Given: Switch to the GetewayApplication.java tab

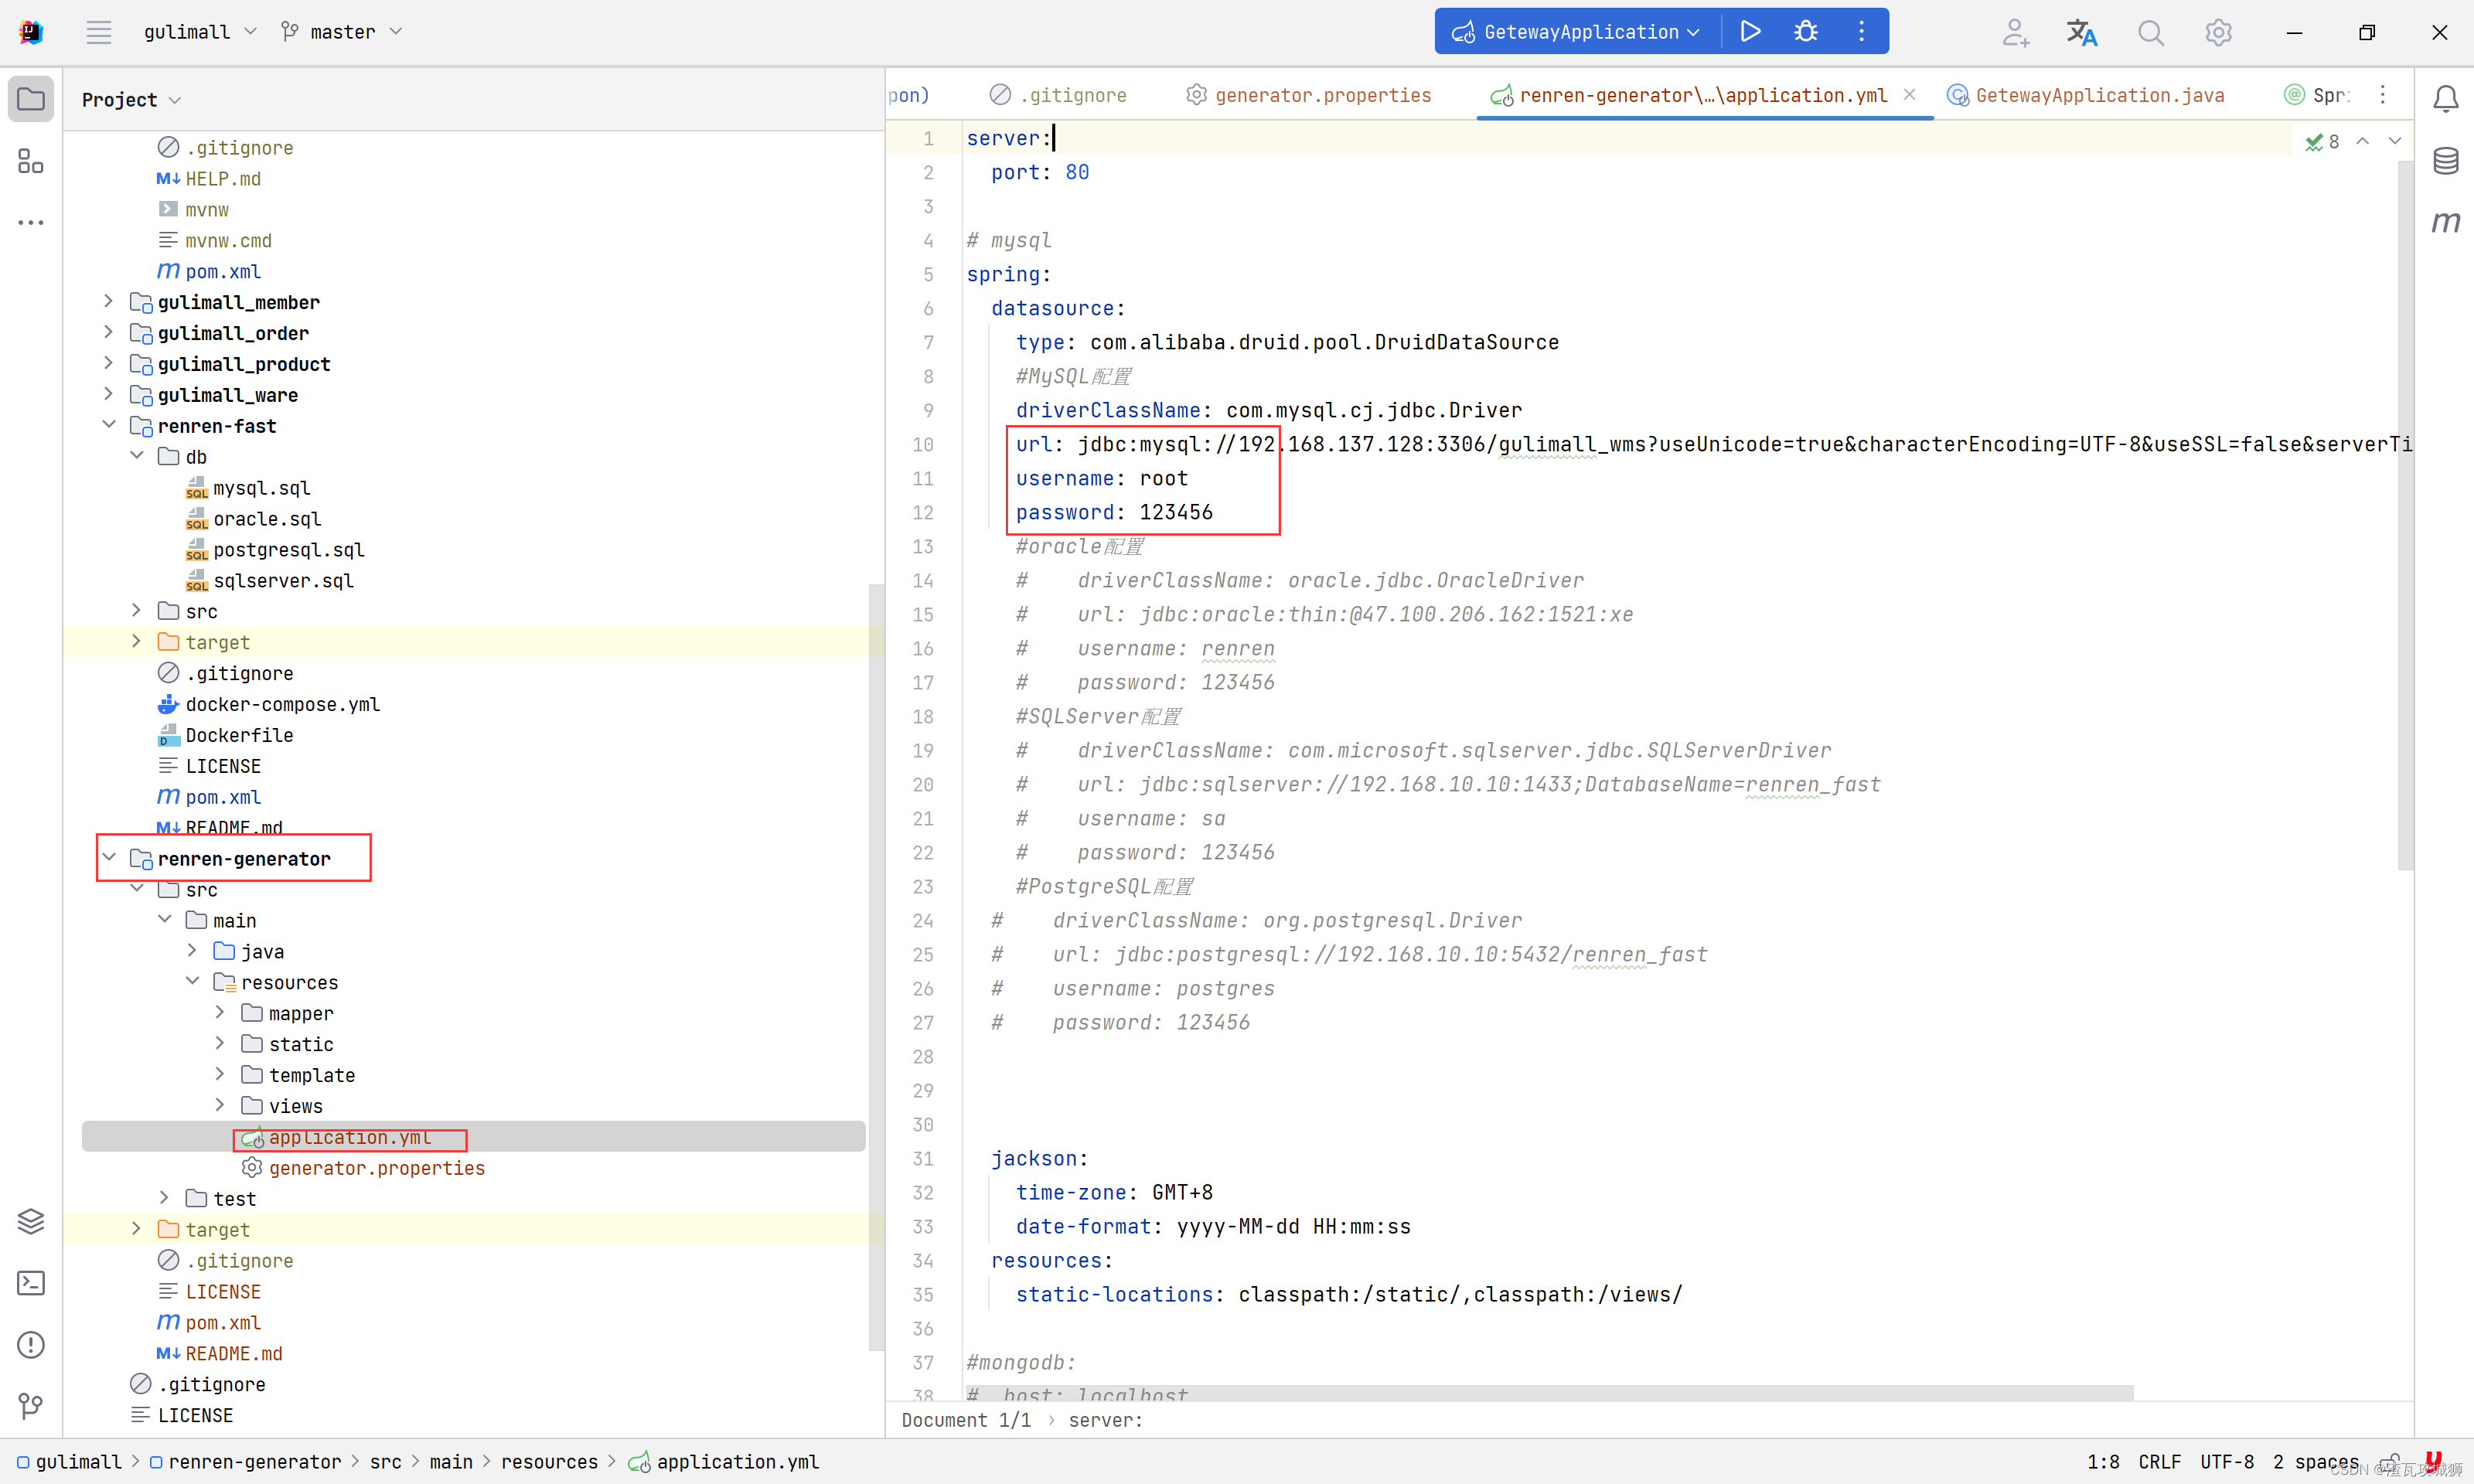Looking at the screenshot, I should click(2099, 95).
